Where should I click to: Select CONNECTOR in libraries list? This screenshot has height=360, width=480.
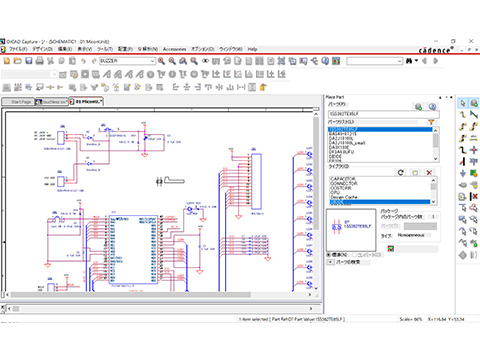click(x=344, y=183)
